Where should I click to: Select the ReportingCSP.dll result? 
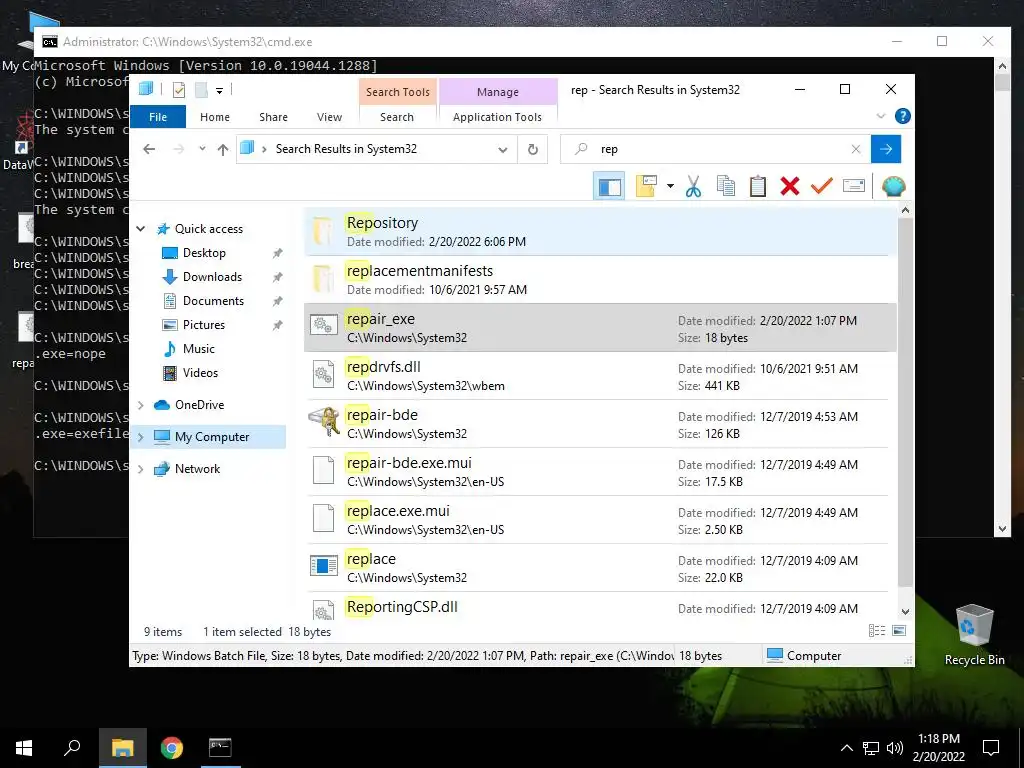pos(600,606)
